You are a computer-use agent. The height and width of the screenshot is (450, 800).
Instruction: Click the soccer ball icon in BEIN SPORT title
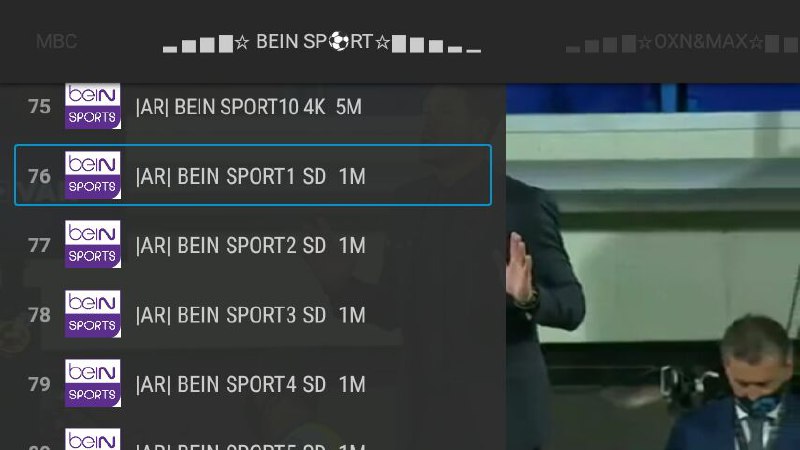[338, 41]
